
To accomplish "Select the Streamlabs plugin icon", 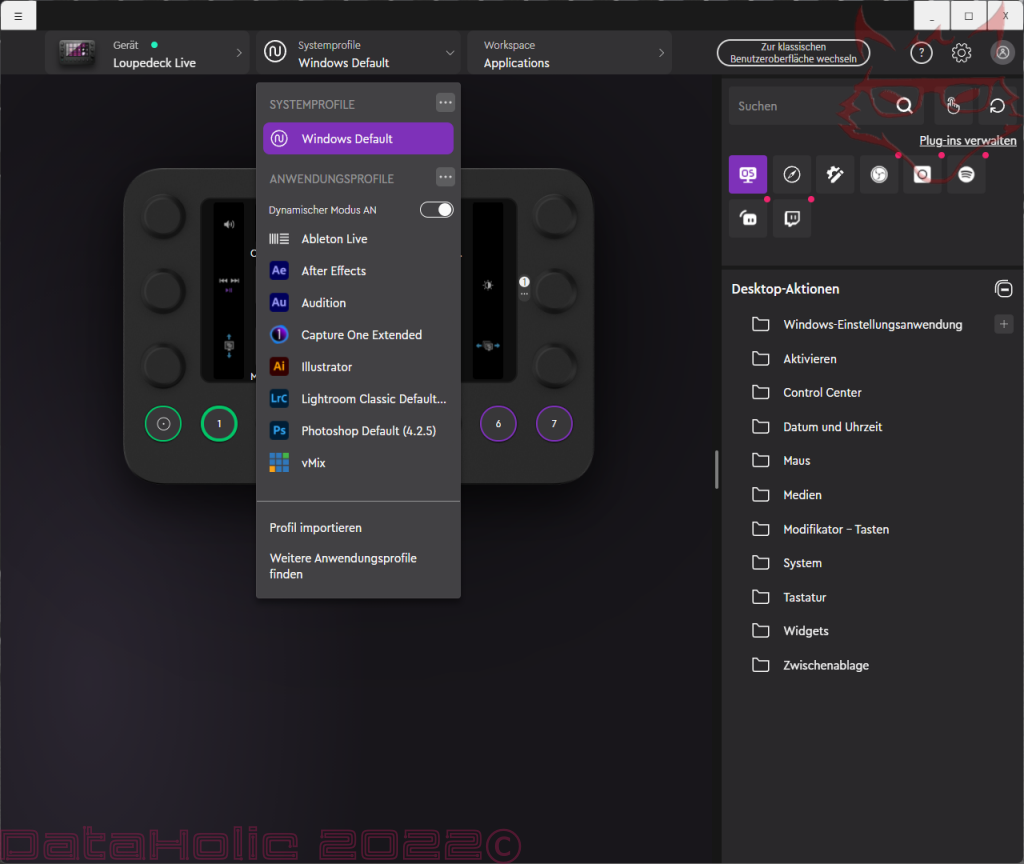I will click(748, 218).
